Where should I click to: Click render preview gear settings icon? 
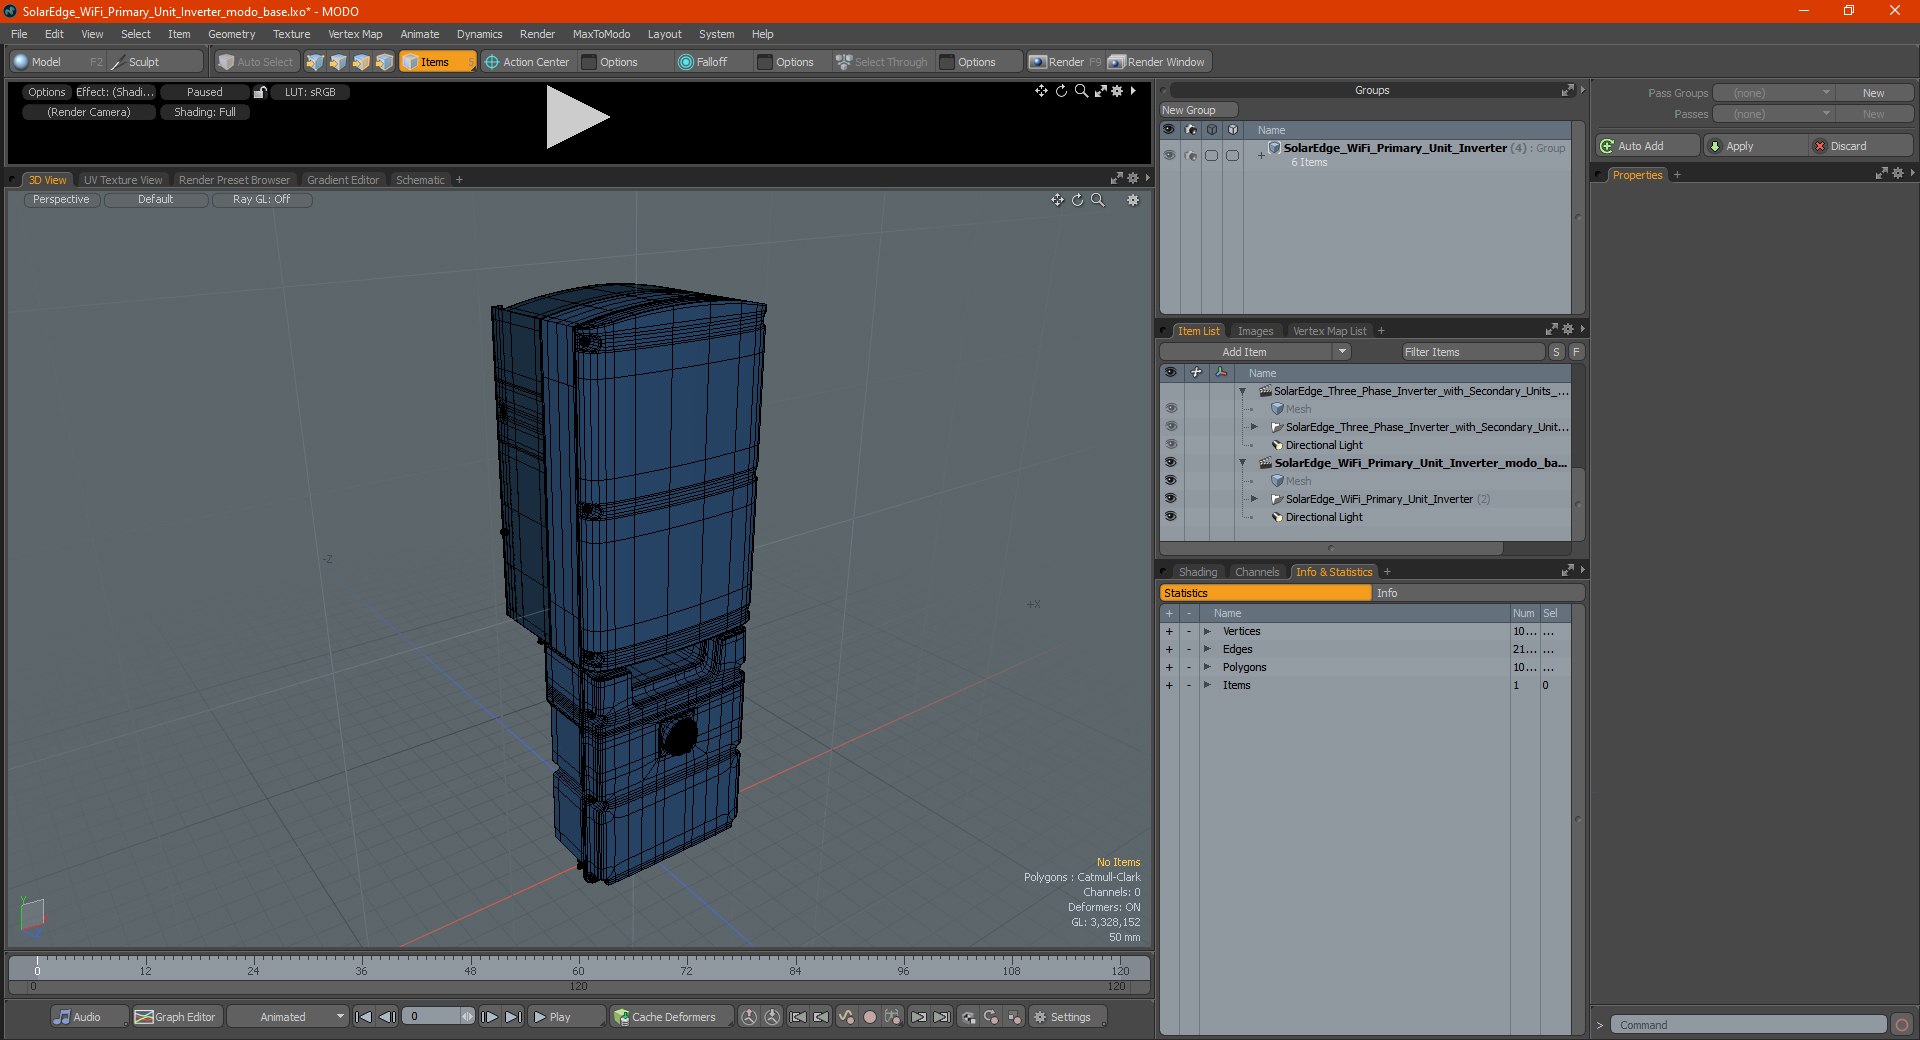tap(1118, 91)
